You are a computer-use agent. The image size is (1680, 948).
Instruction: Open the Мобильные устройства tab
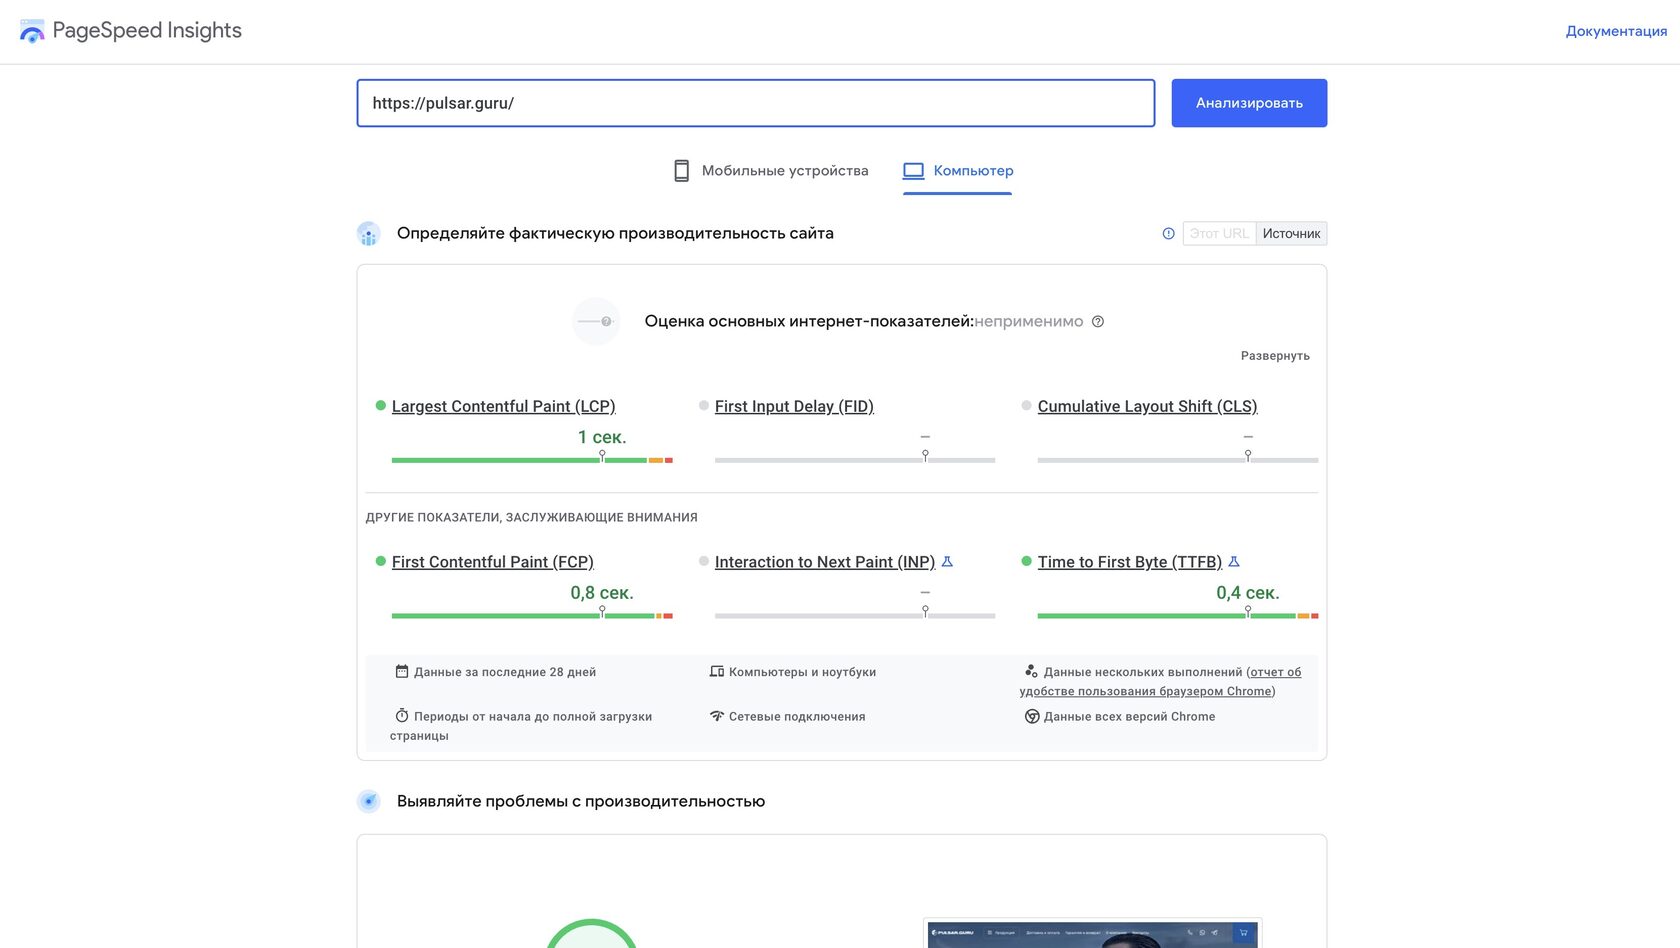pyautogui.click(x=784, y=171)
